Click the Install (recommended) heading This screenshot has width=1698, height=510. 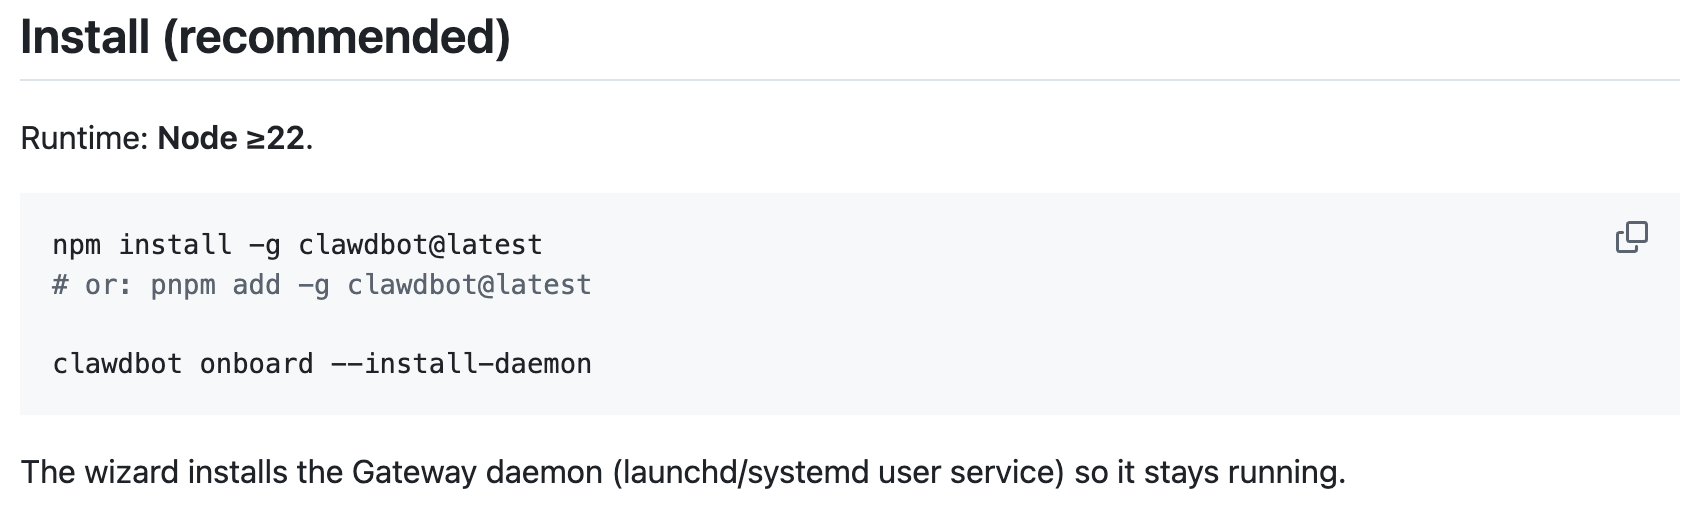click(265, 37)
